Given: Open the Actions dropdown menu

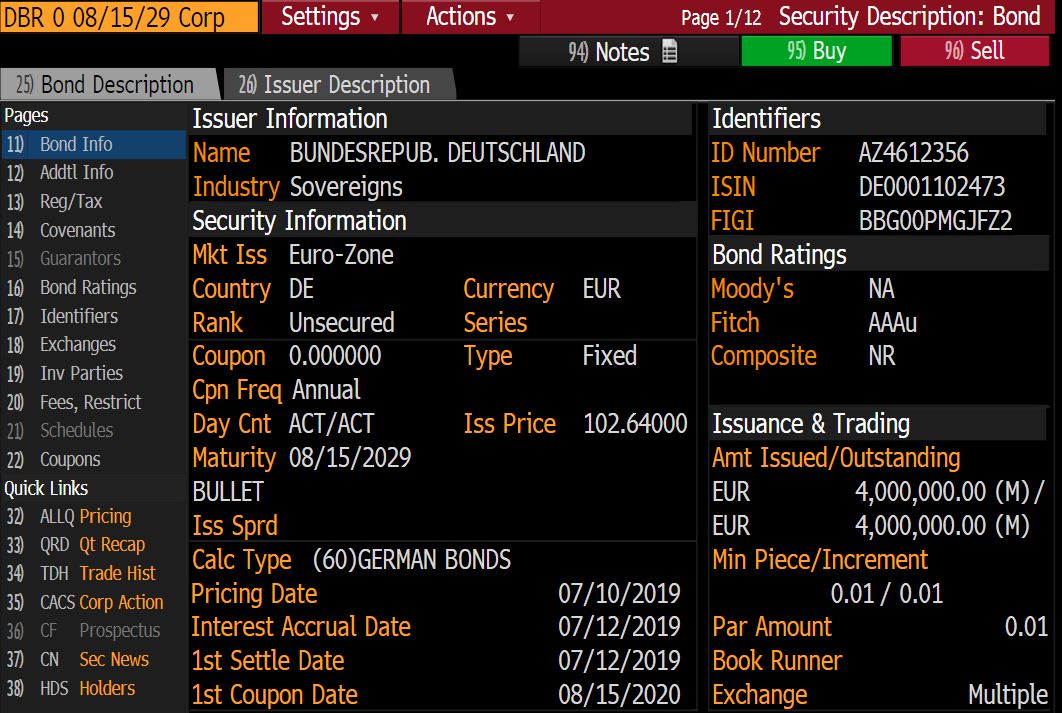Looking at the screenshot, I should pos(471,16).
